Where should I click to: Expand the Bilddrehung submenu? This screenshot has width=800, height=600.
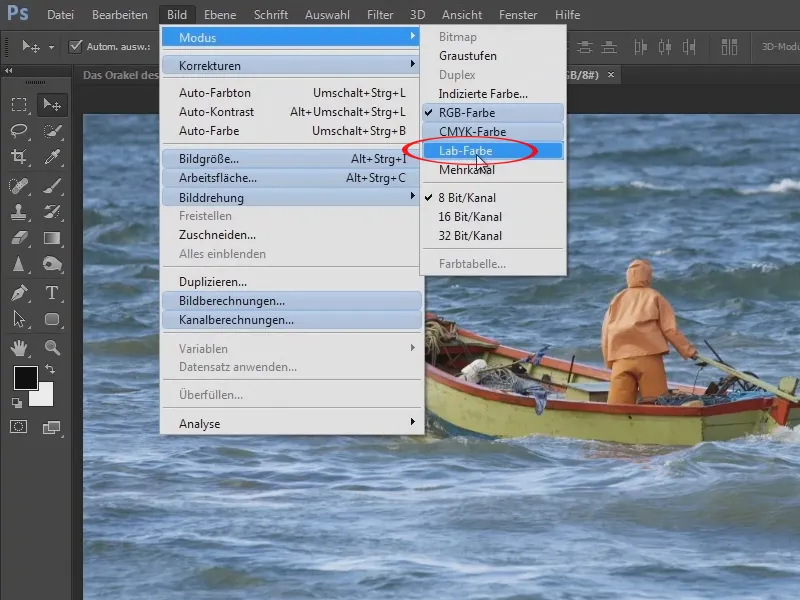coord(291,197)
